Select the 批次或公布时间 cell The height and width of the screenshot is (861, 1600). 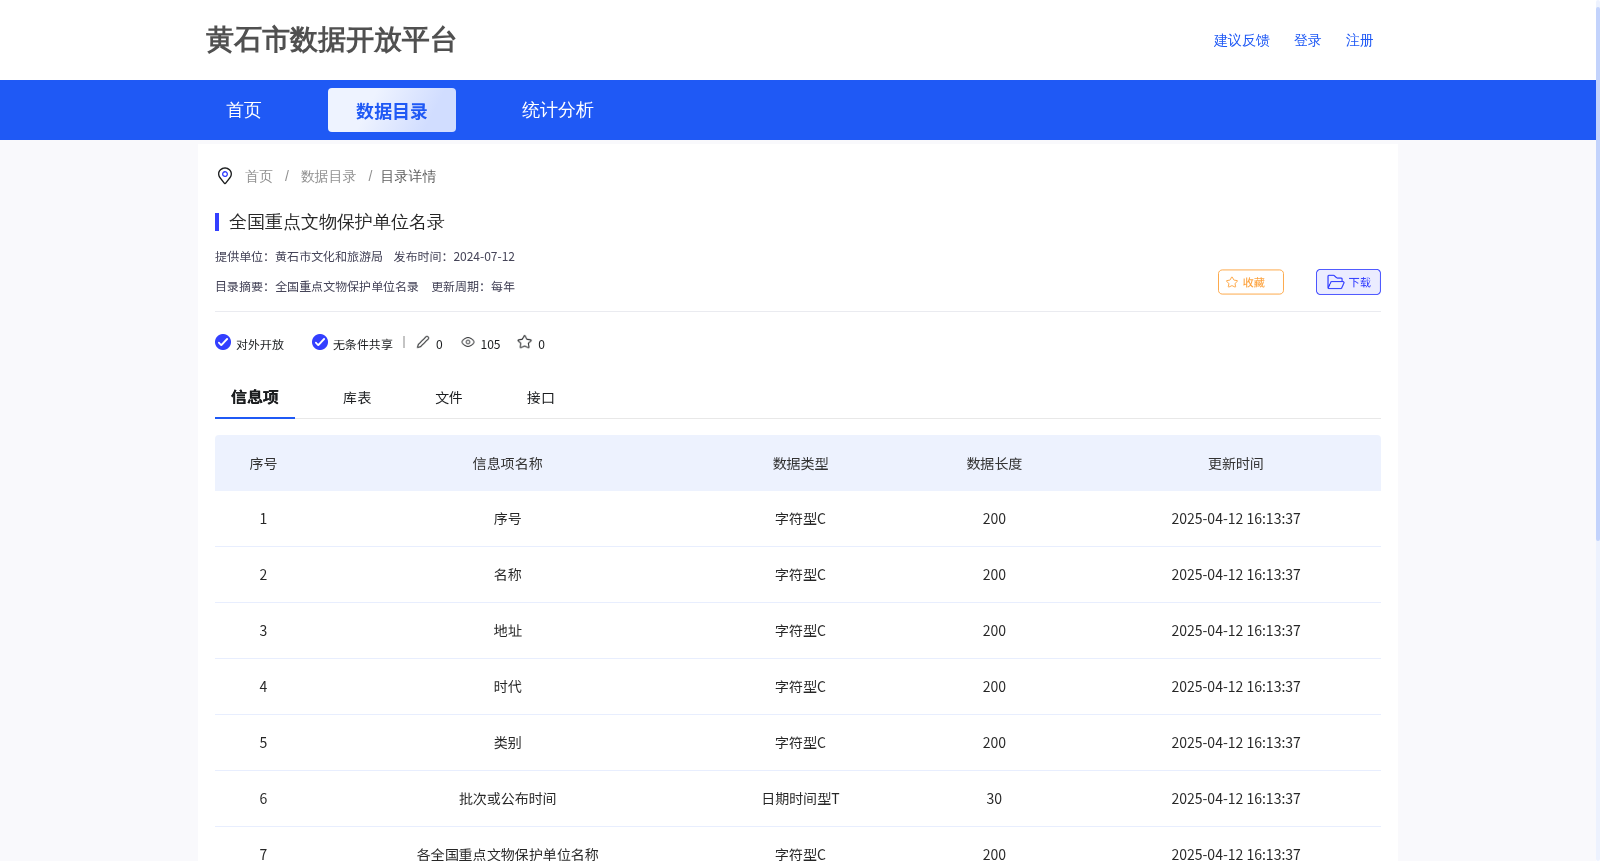pyautogui.click(x=508, y=799)
